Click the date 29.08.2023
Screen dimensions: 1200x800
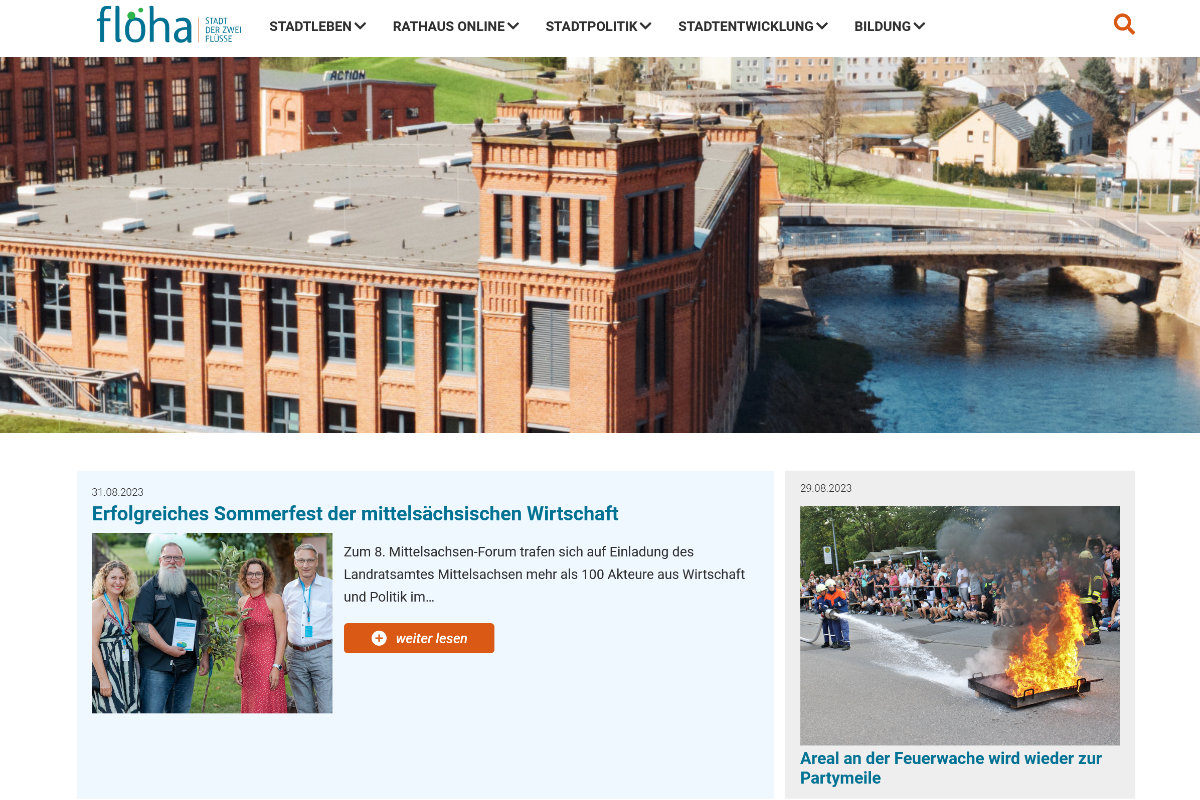(826, 488)
